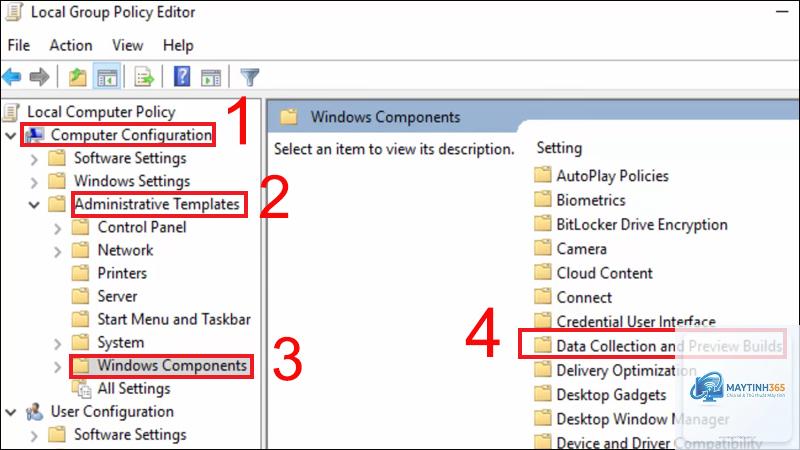800x450 pixels.
Task: Click the Back arrow toolbar icon
Action: click(12, 77)
